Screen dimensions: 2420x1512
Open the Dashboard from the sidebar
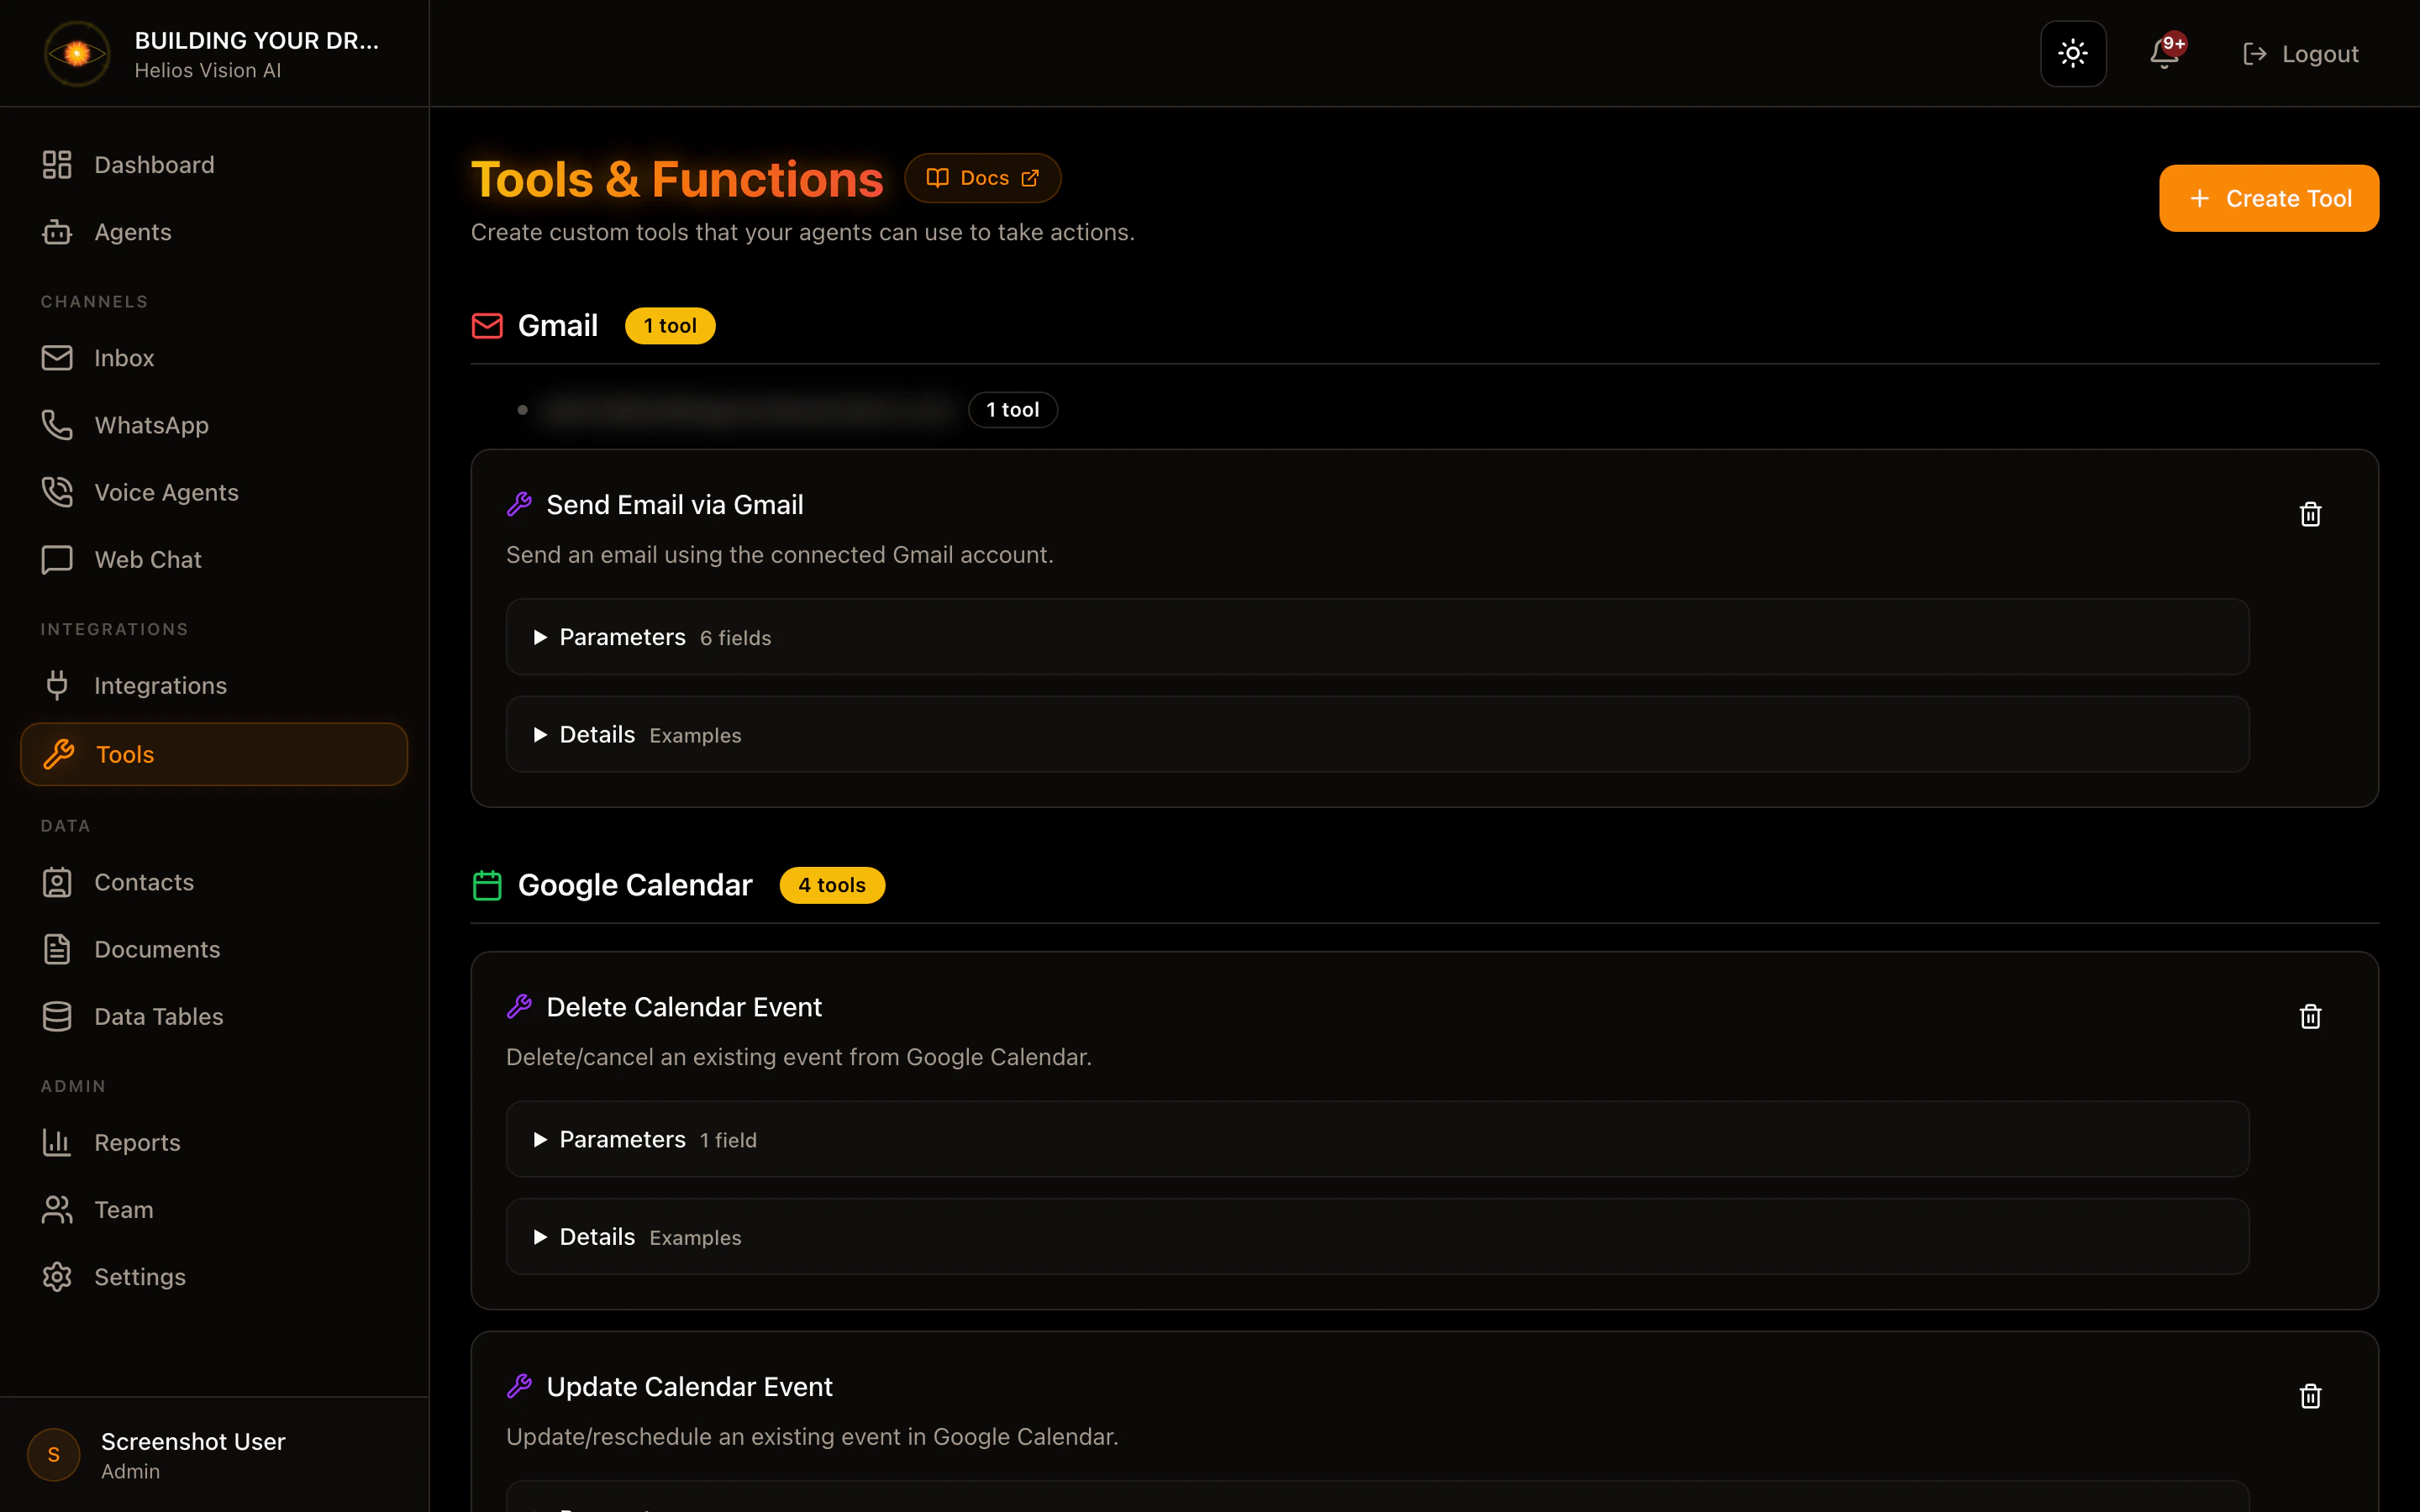point(154,164)
